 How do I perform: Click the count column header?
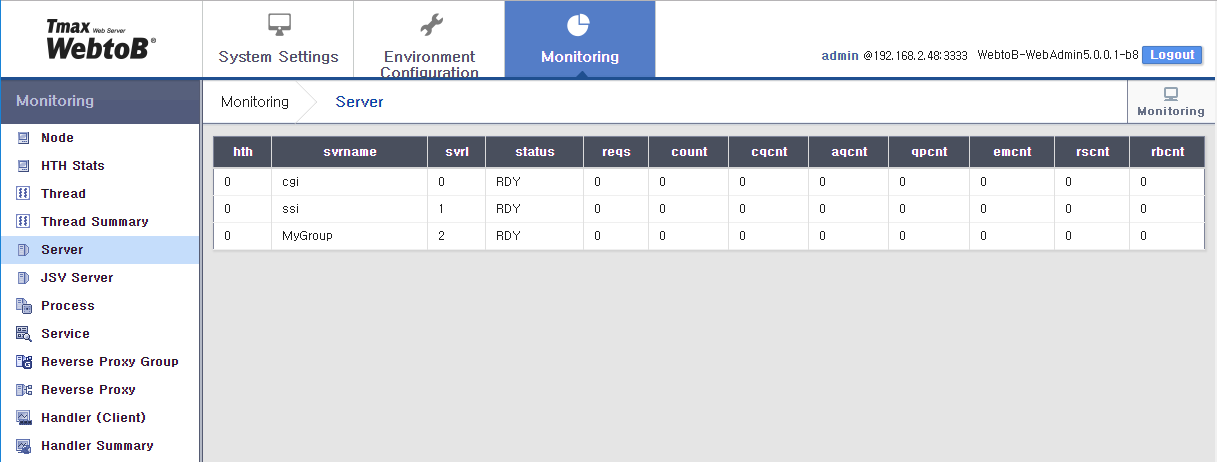click(689, 152)
